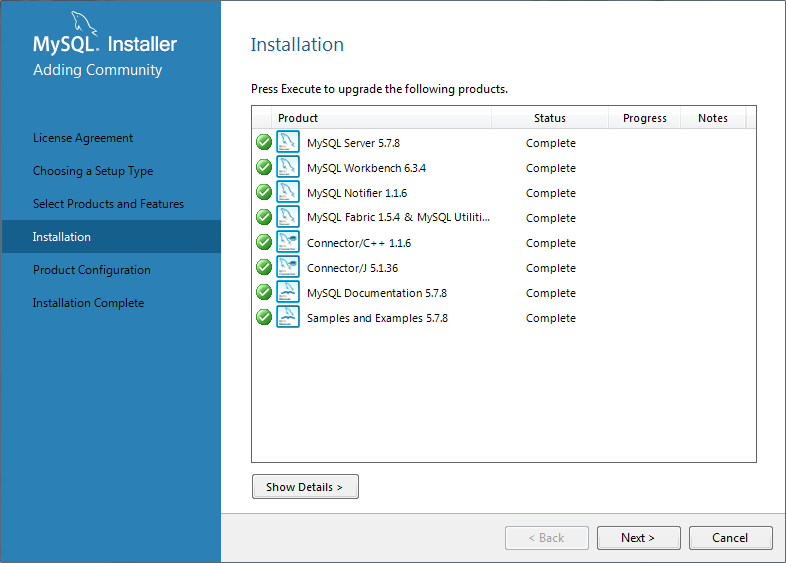Click the MySQL Documentation 5.7.8 product icon

click(x=288, y=292)
